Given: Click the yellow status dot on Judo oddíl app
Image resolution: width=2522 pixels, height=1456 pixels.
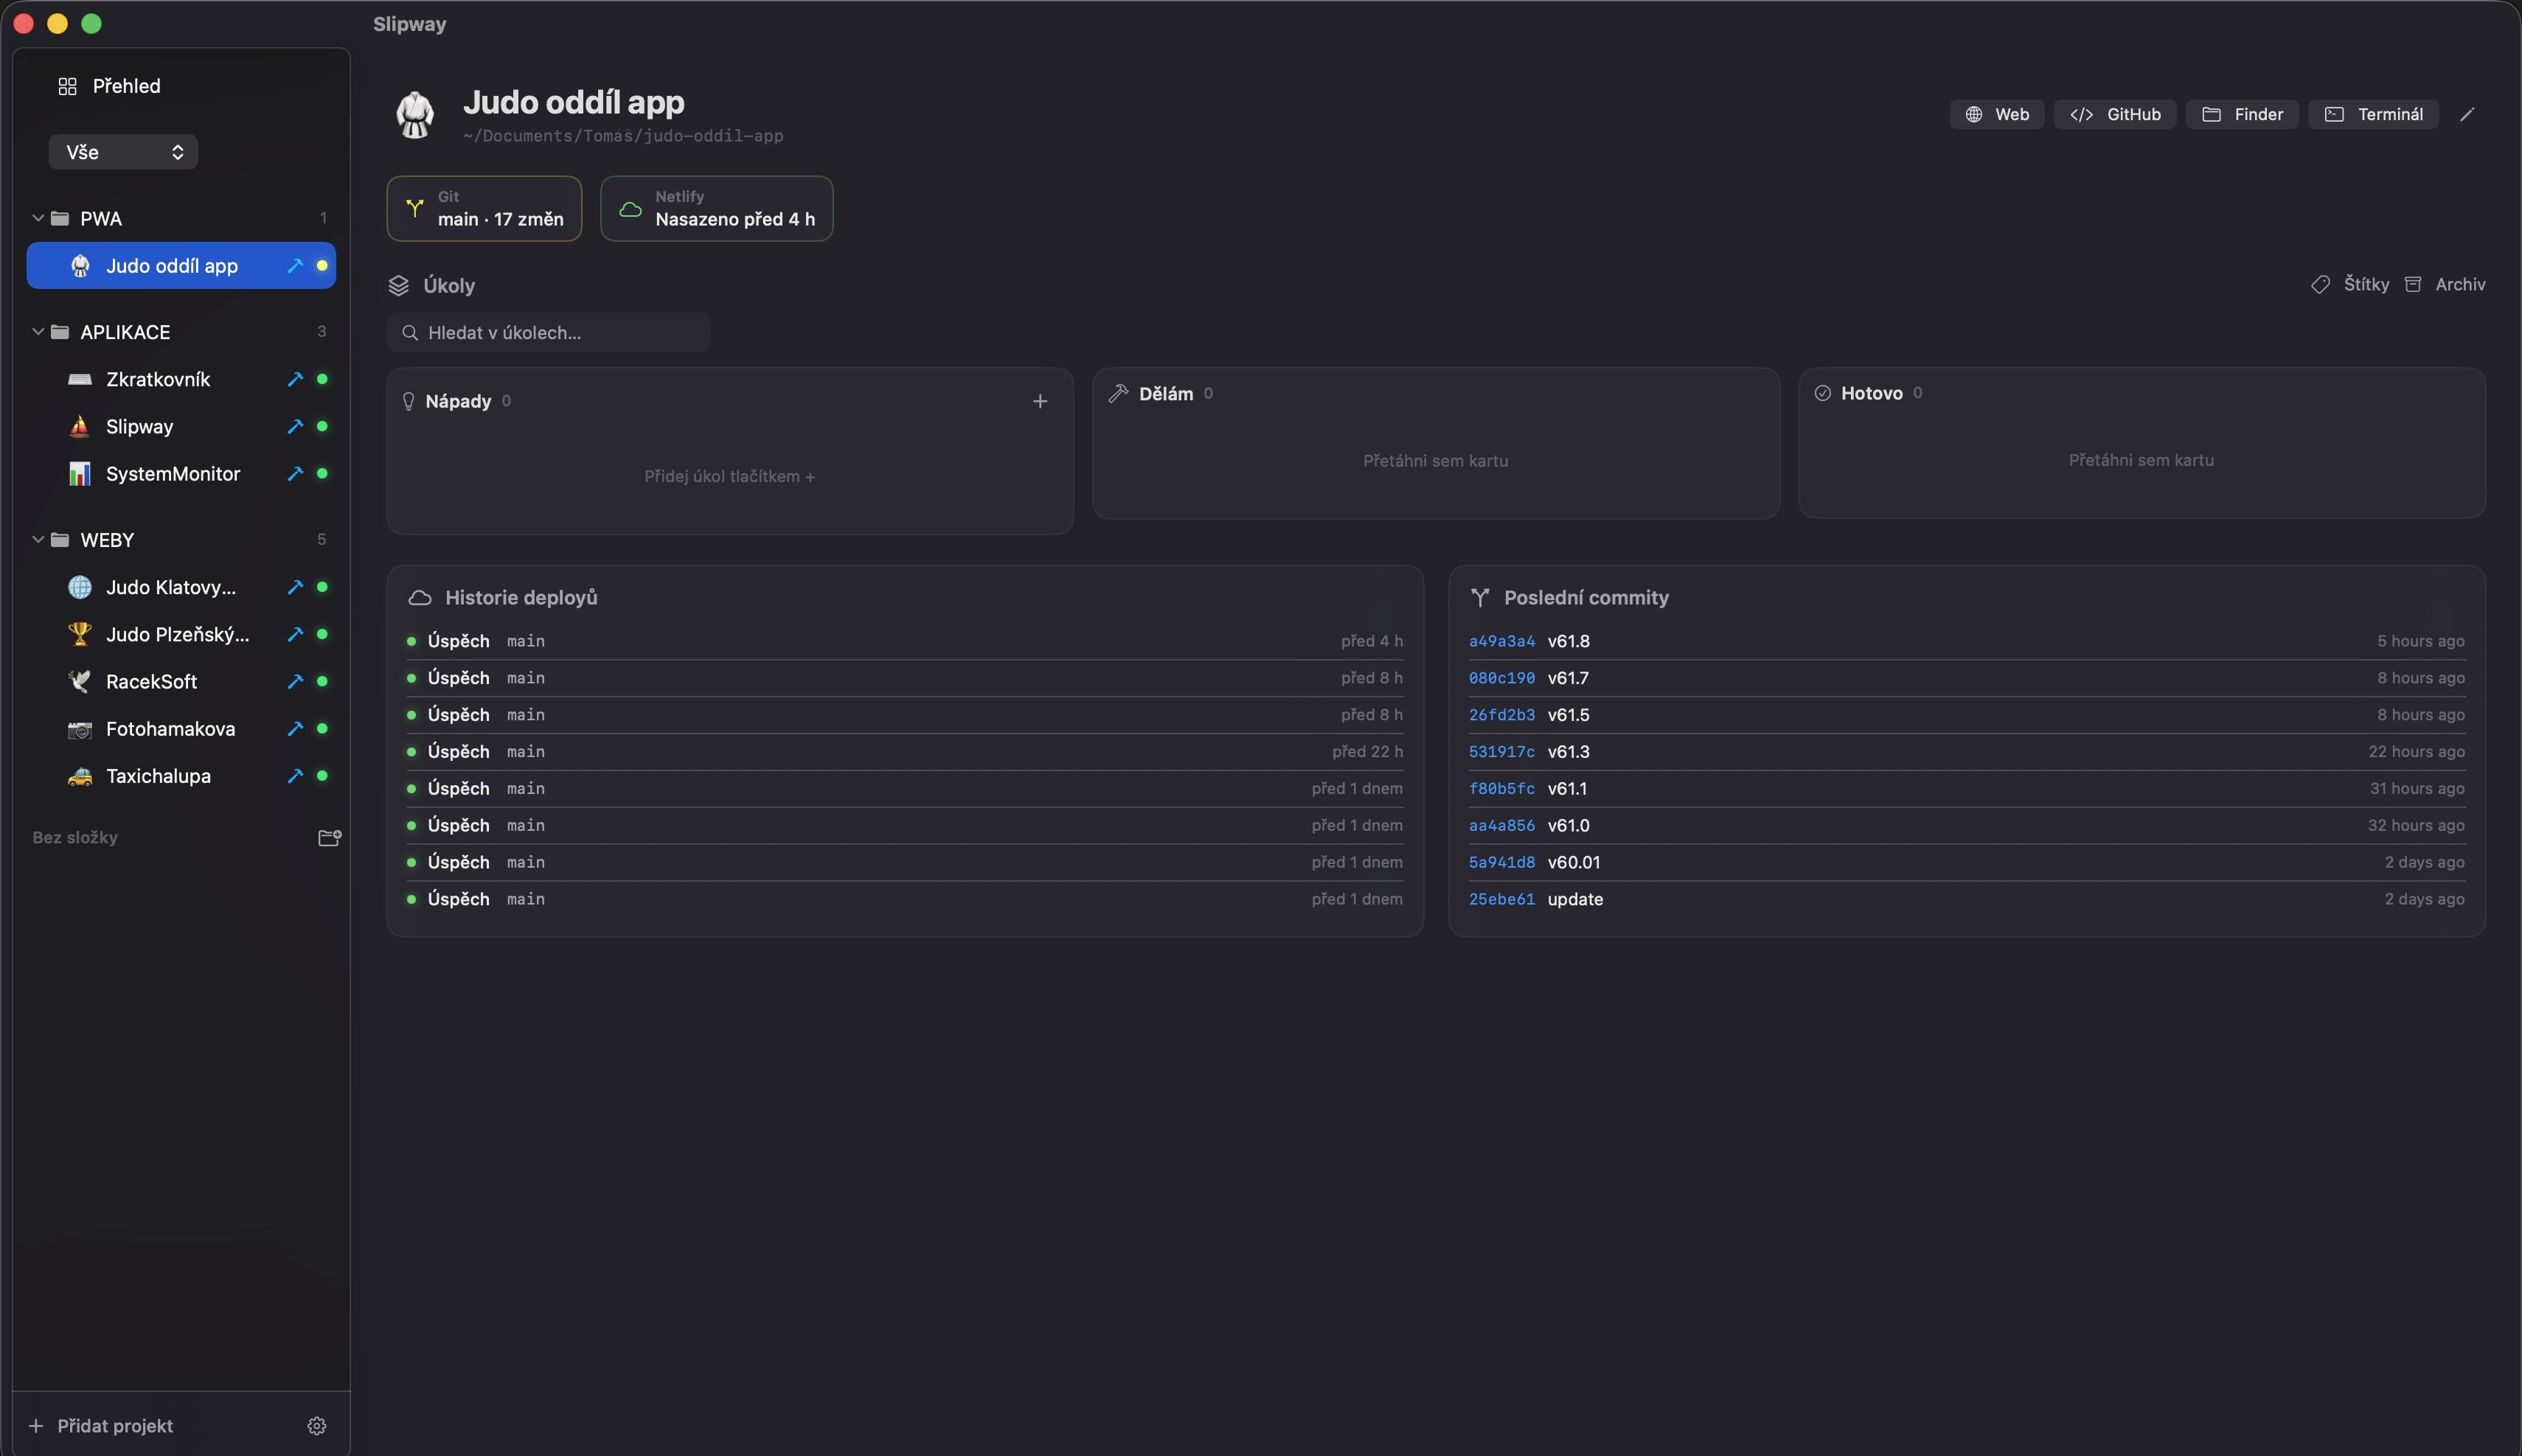Looking at the screenshot, I should pyautogui.click(x=322, y=266).
